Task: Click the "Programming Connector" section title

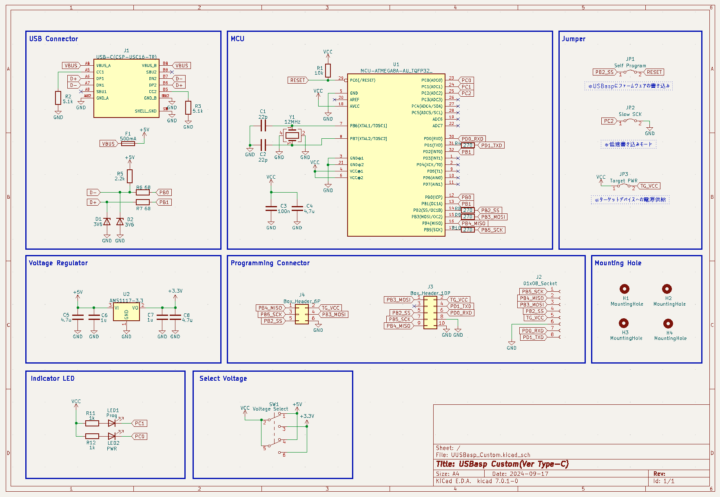Action: pos(270,263)
